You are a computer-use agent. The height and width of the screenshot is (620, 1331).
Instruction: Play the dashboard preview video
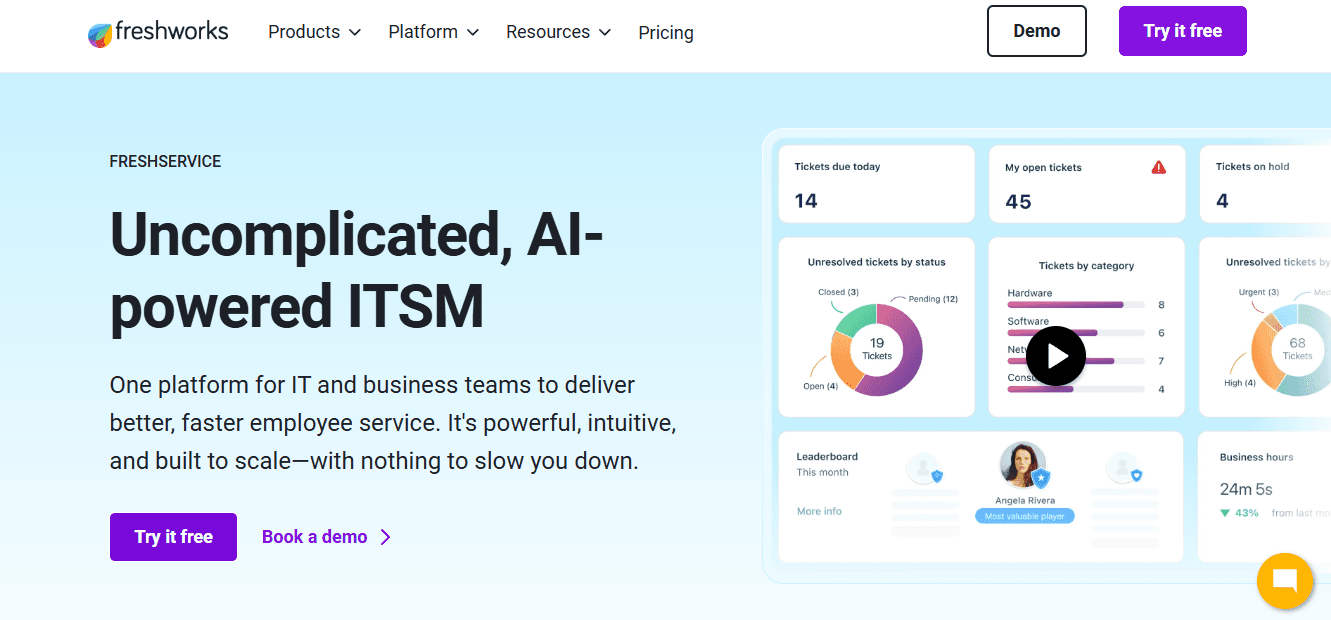[1056, 356]
